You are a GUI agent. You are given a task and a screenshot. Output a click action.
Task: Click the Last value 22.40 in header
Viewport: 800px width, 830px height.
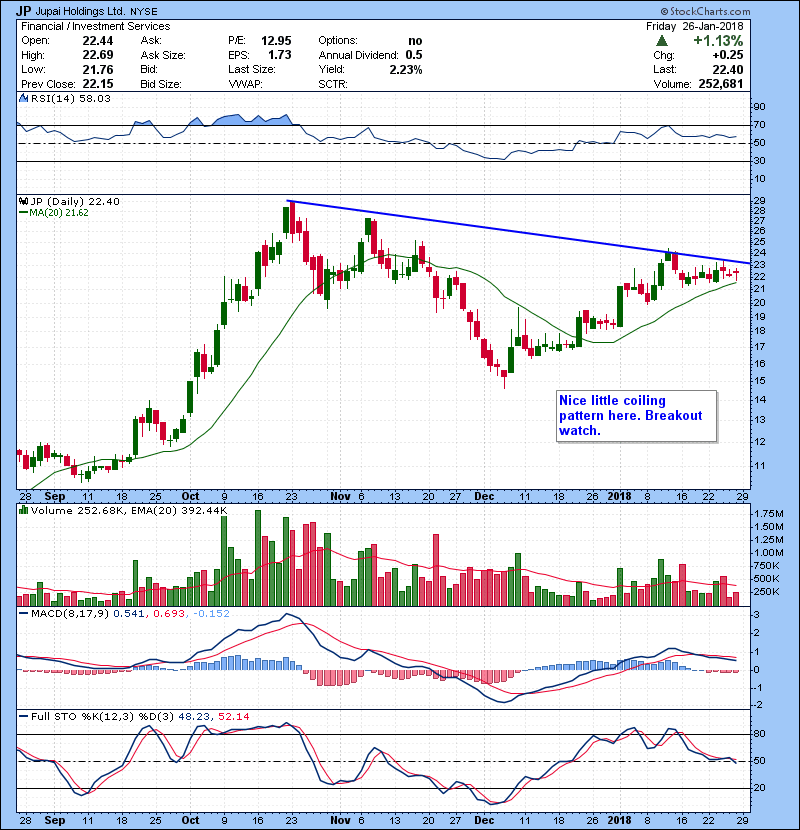(x=727, y=69)
